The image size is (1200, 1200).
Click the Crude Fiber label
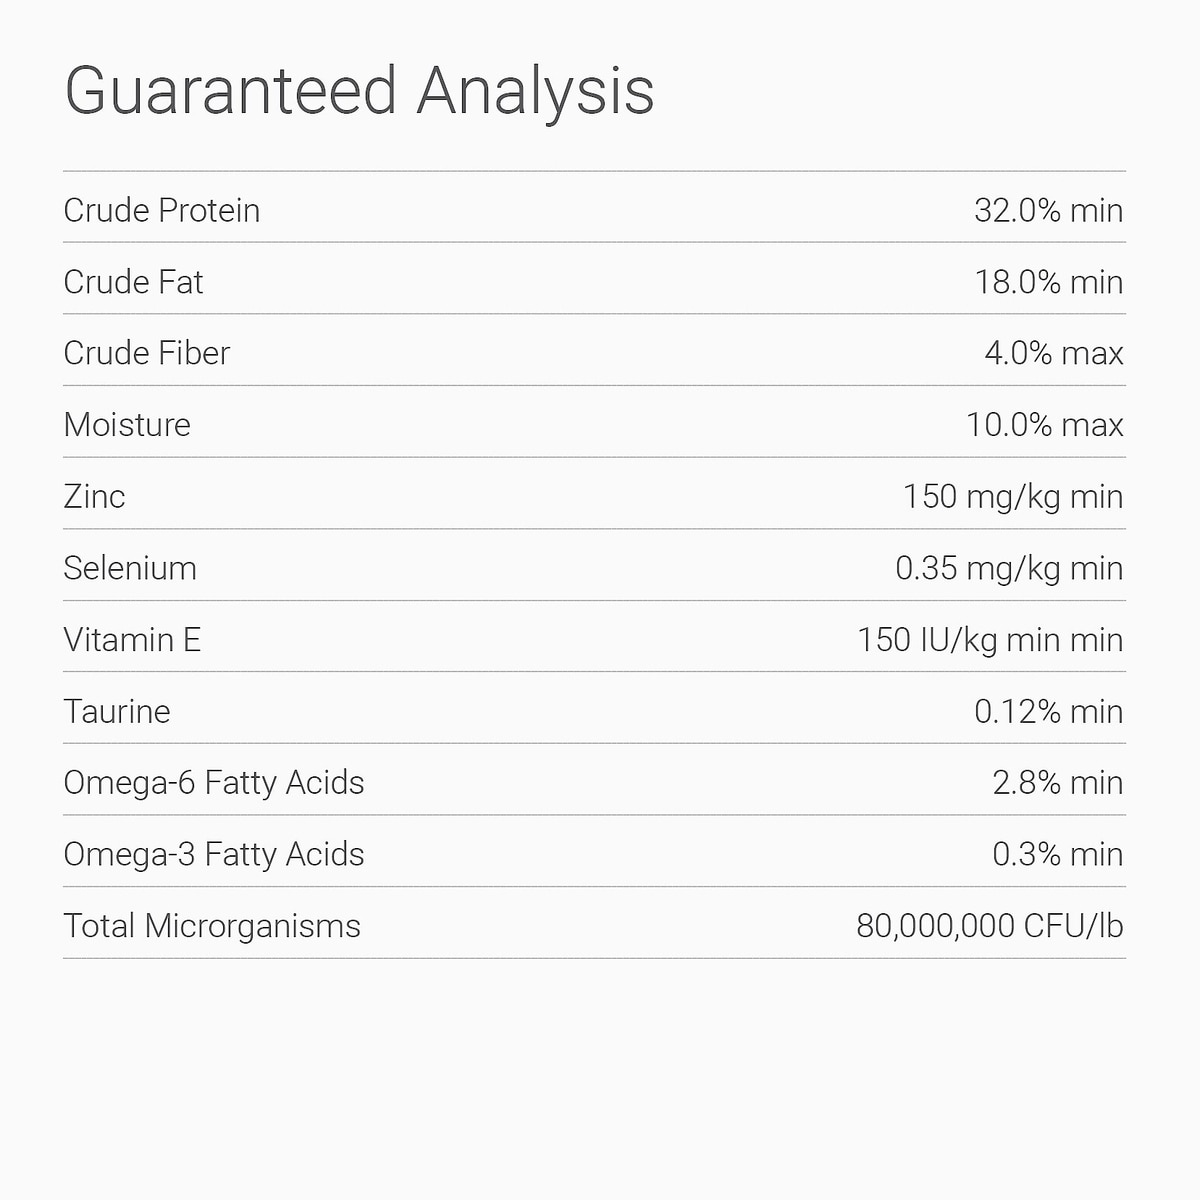coord(147,353)
